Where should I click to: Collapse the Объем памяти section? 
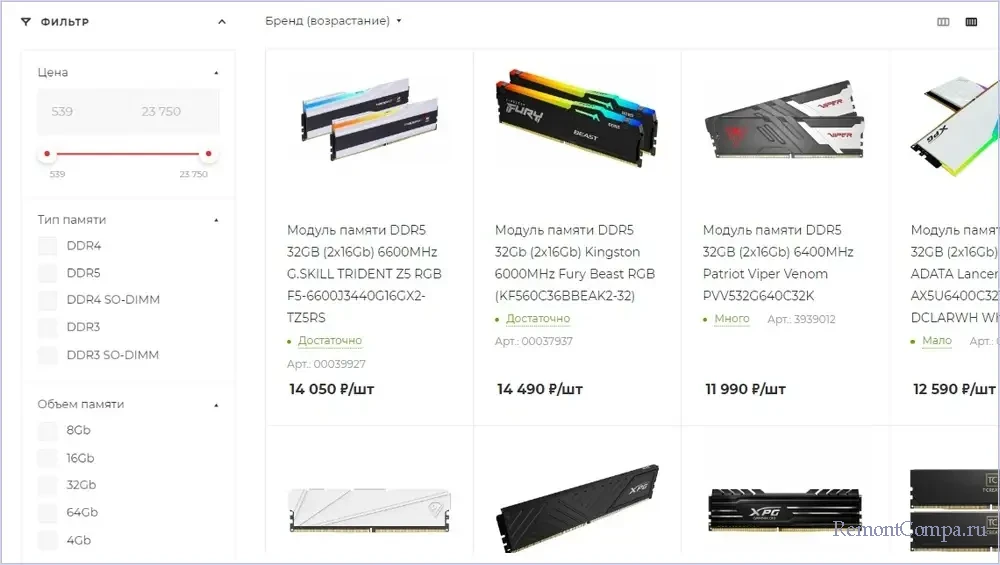click(216, 405)
